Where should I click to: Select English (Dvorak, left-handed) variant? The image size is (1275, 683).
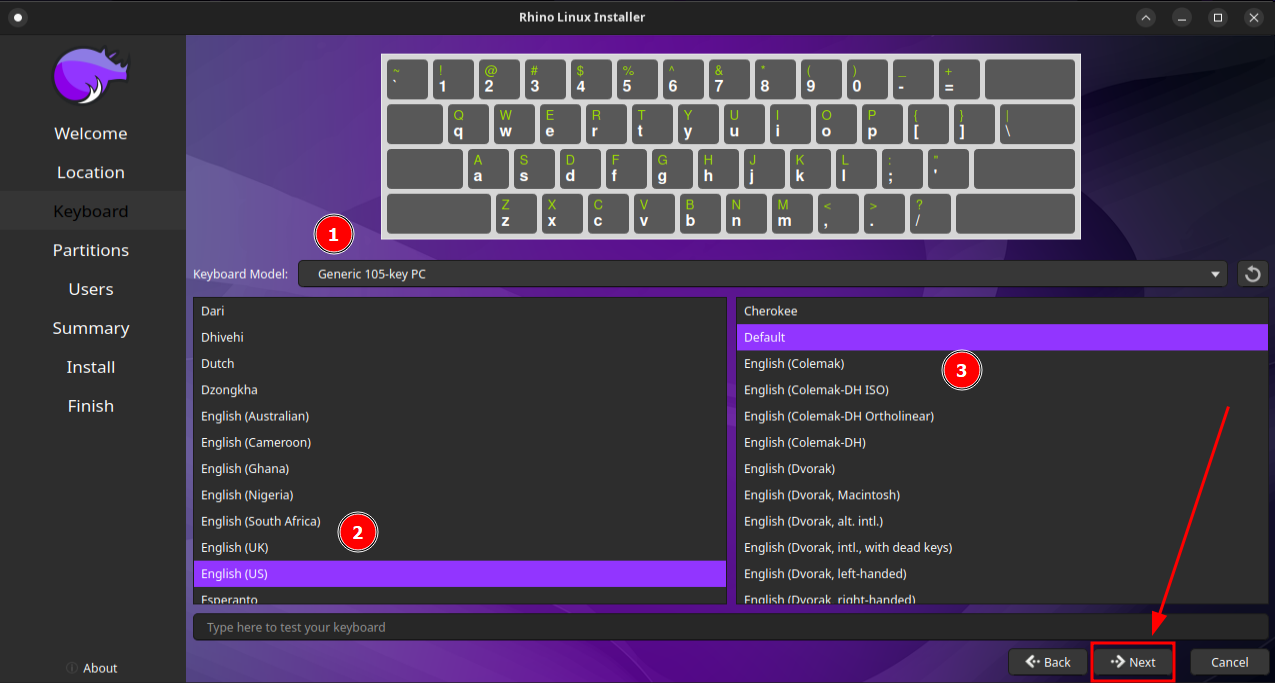[x=1002, y=574]
